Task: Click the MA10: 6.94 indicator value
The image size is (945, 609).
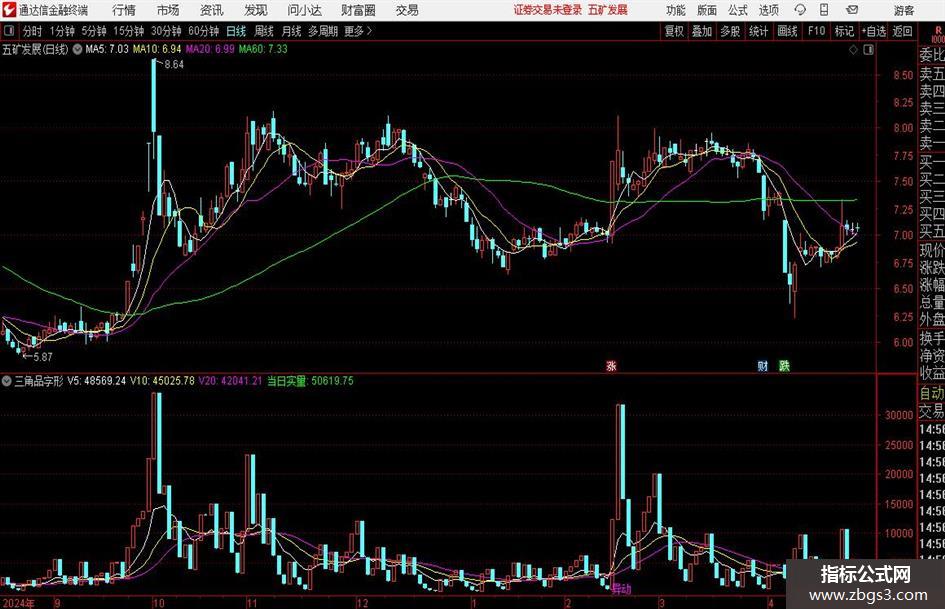Action: [x=157, y=49]
